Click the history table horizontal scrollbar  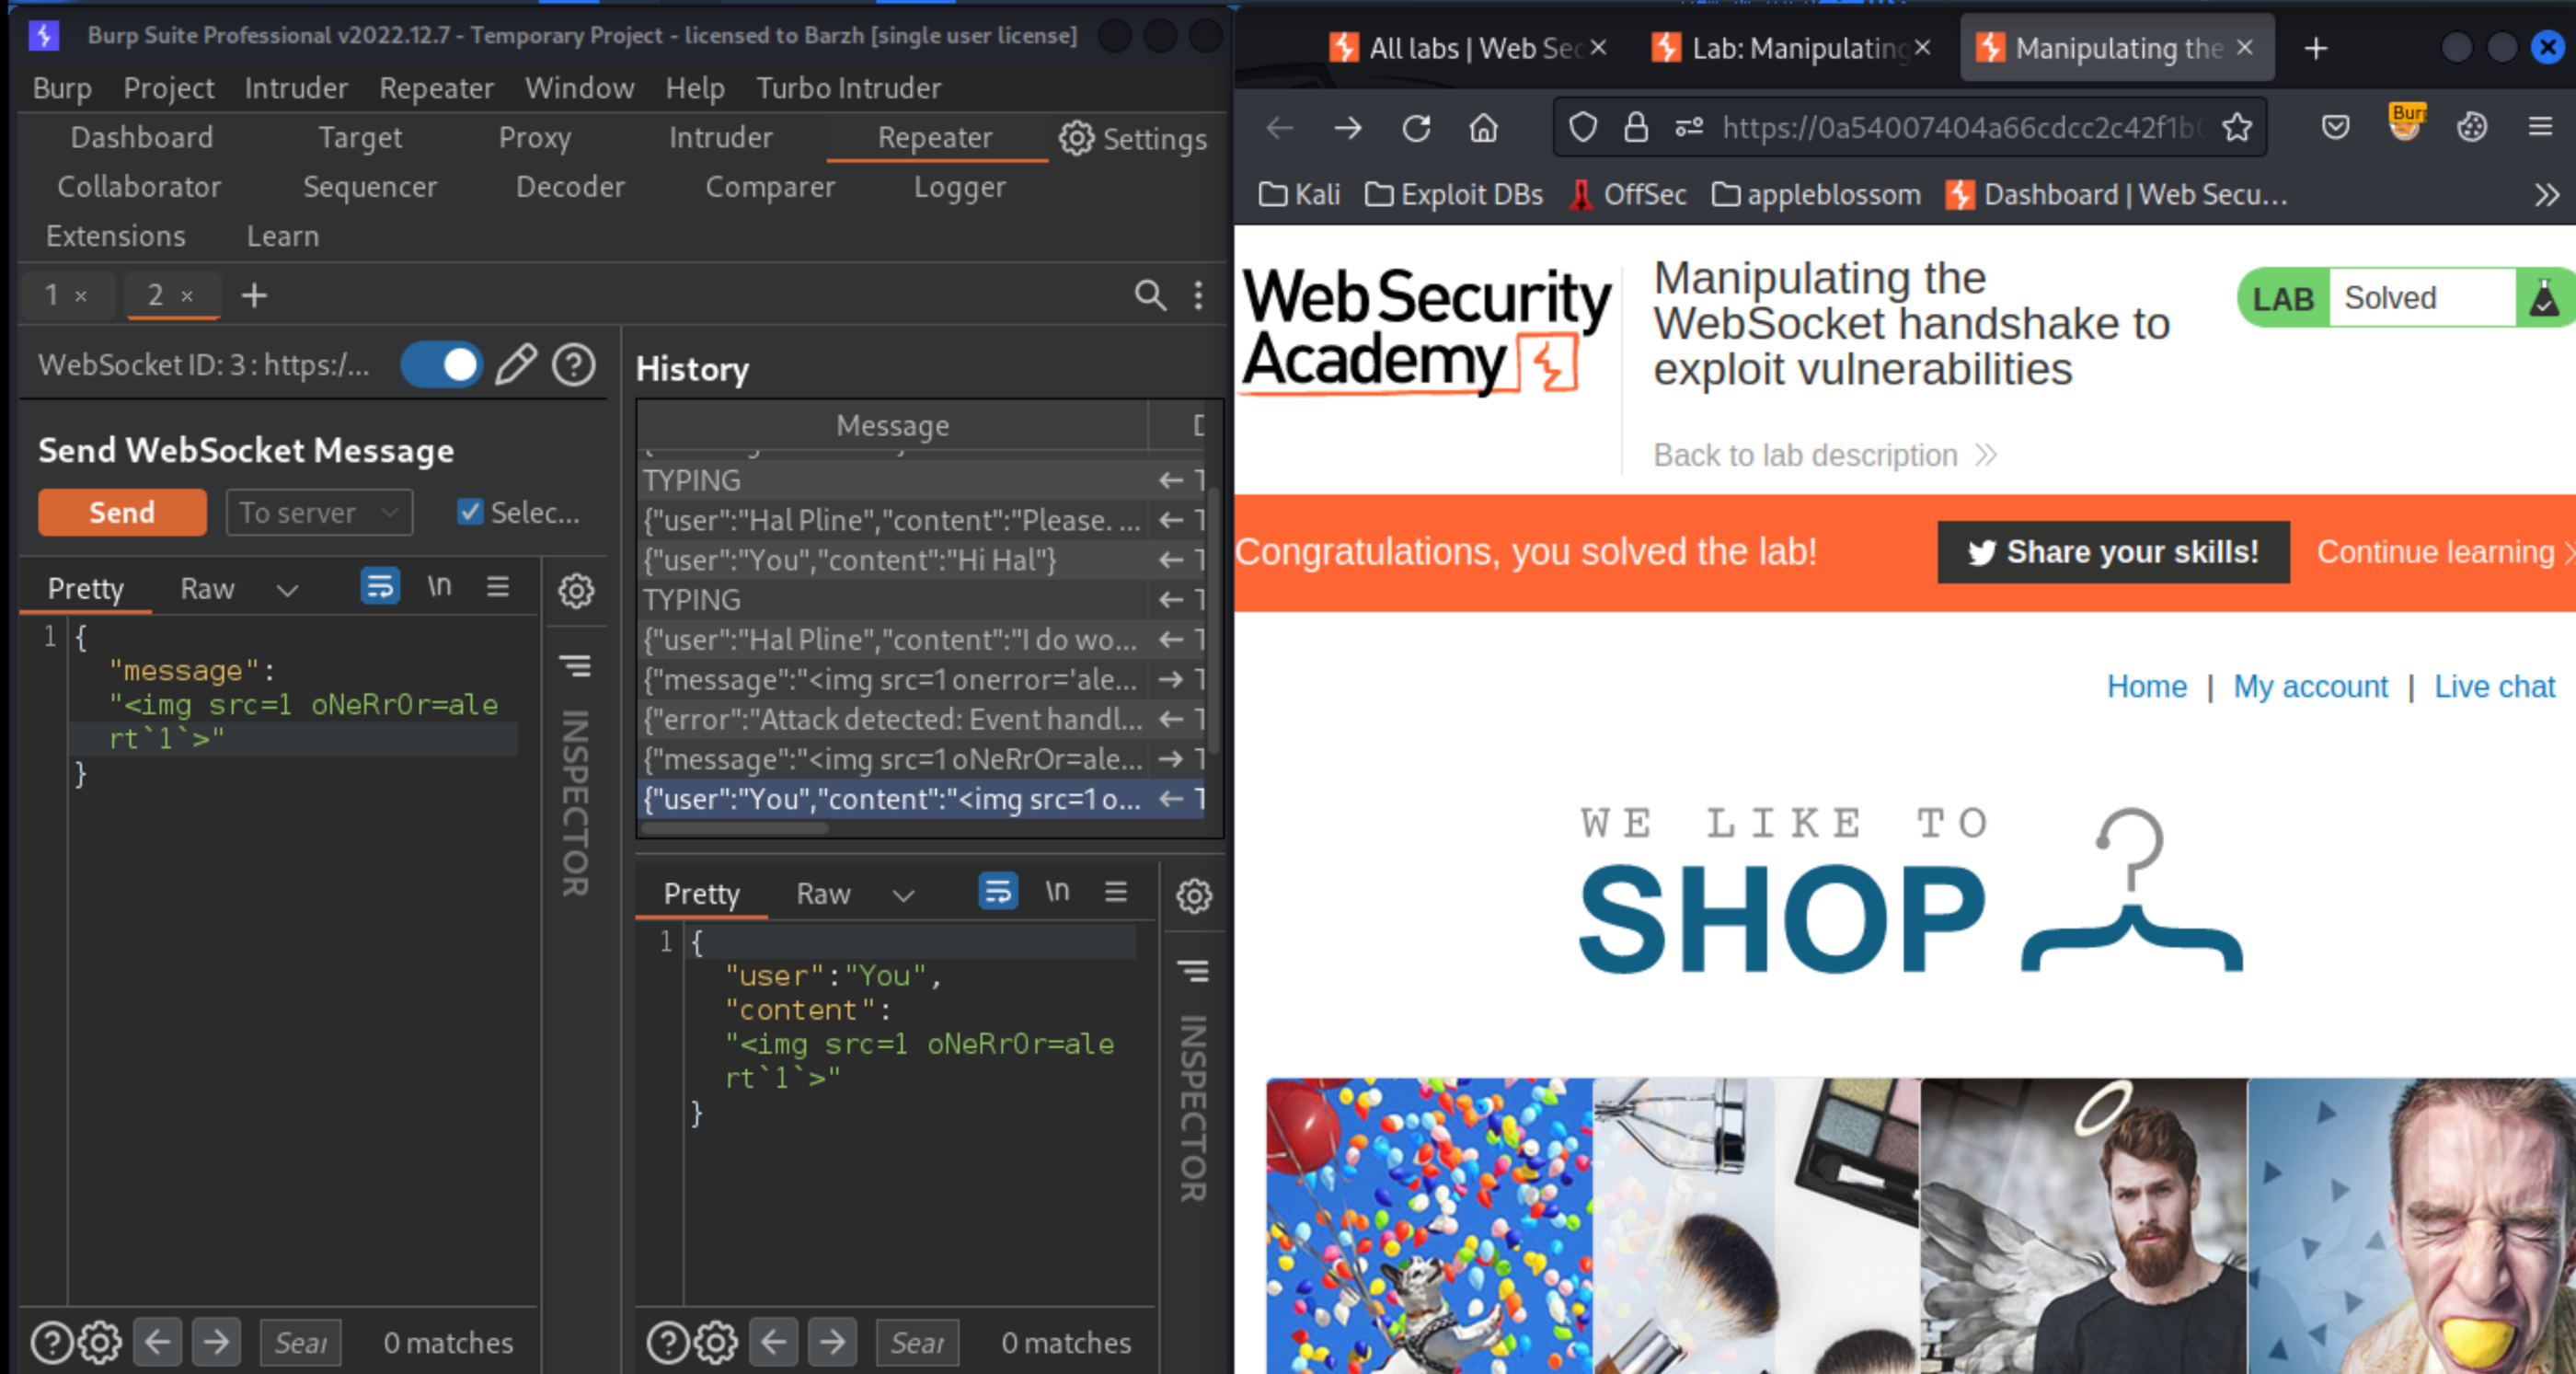[735, 828]
